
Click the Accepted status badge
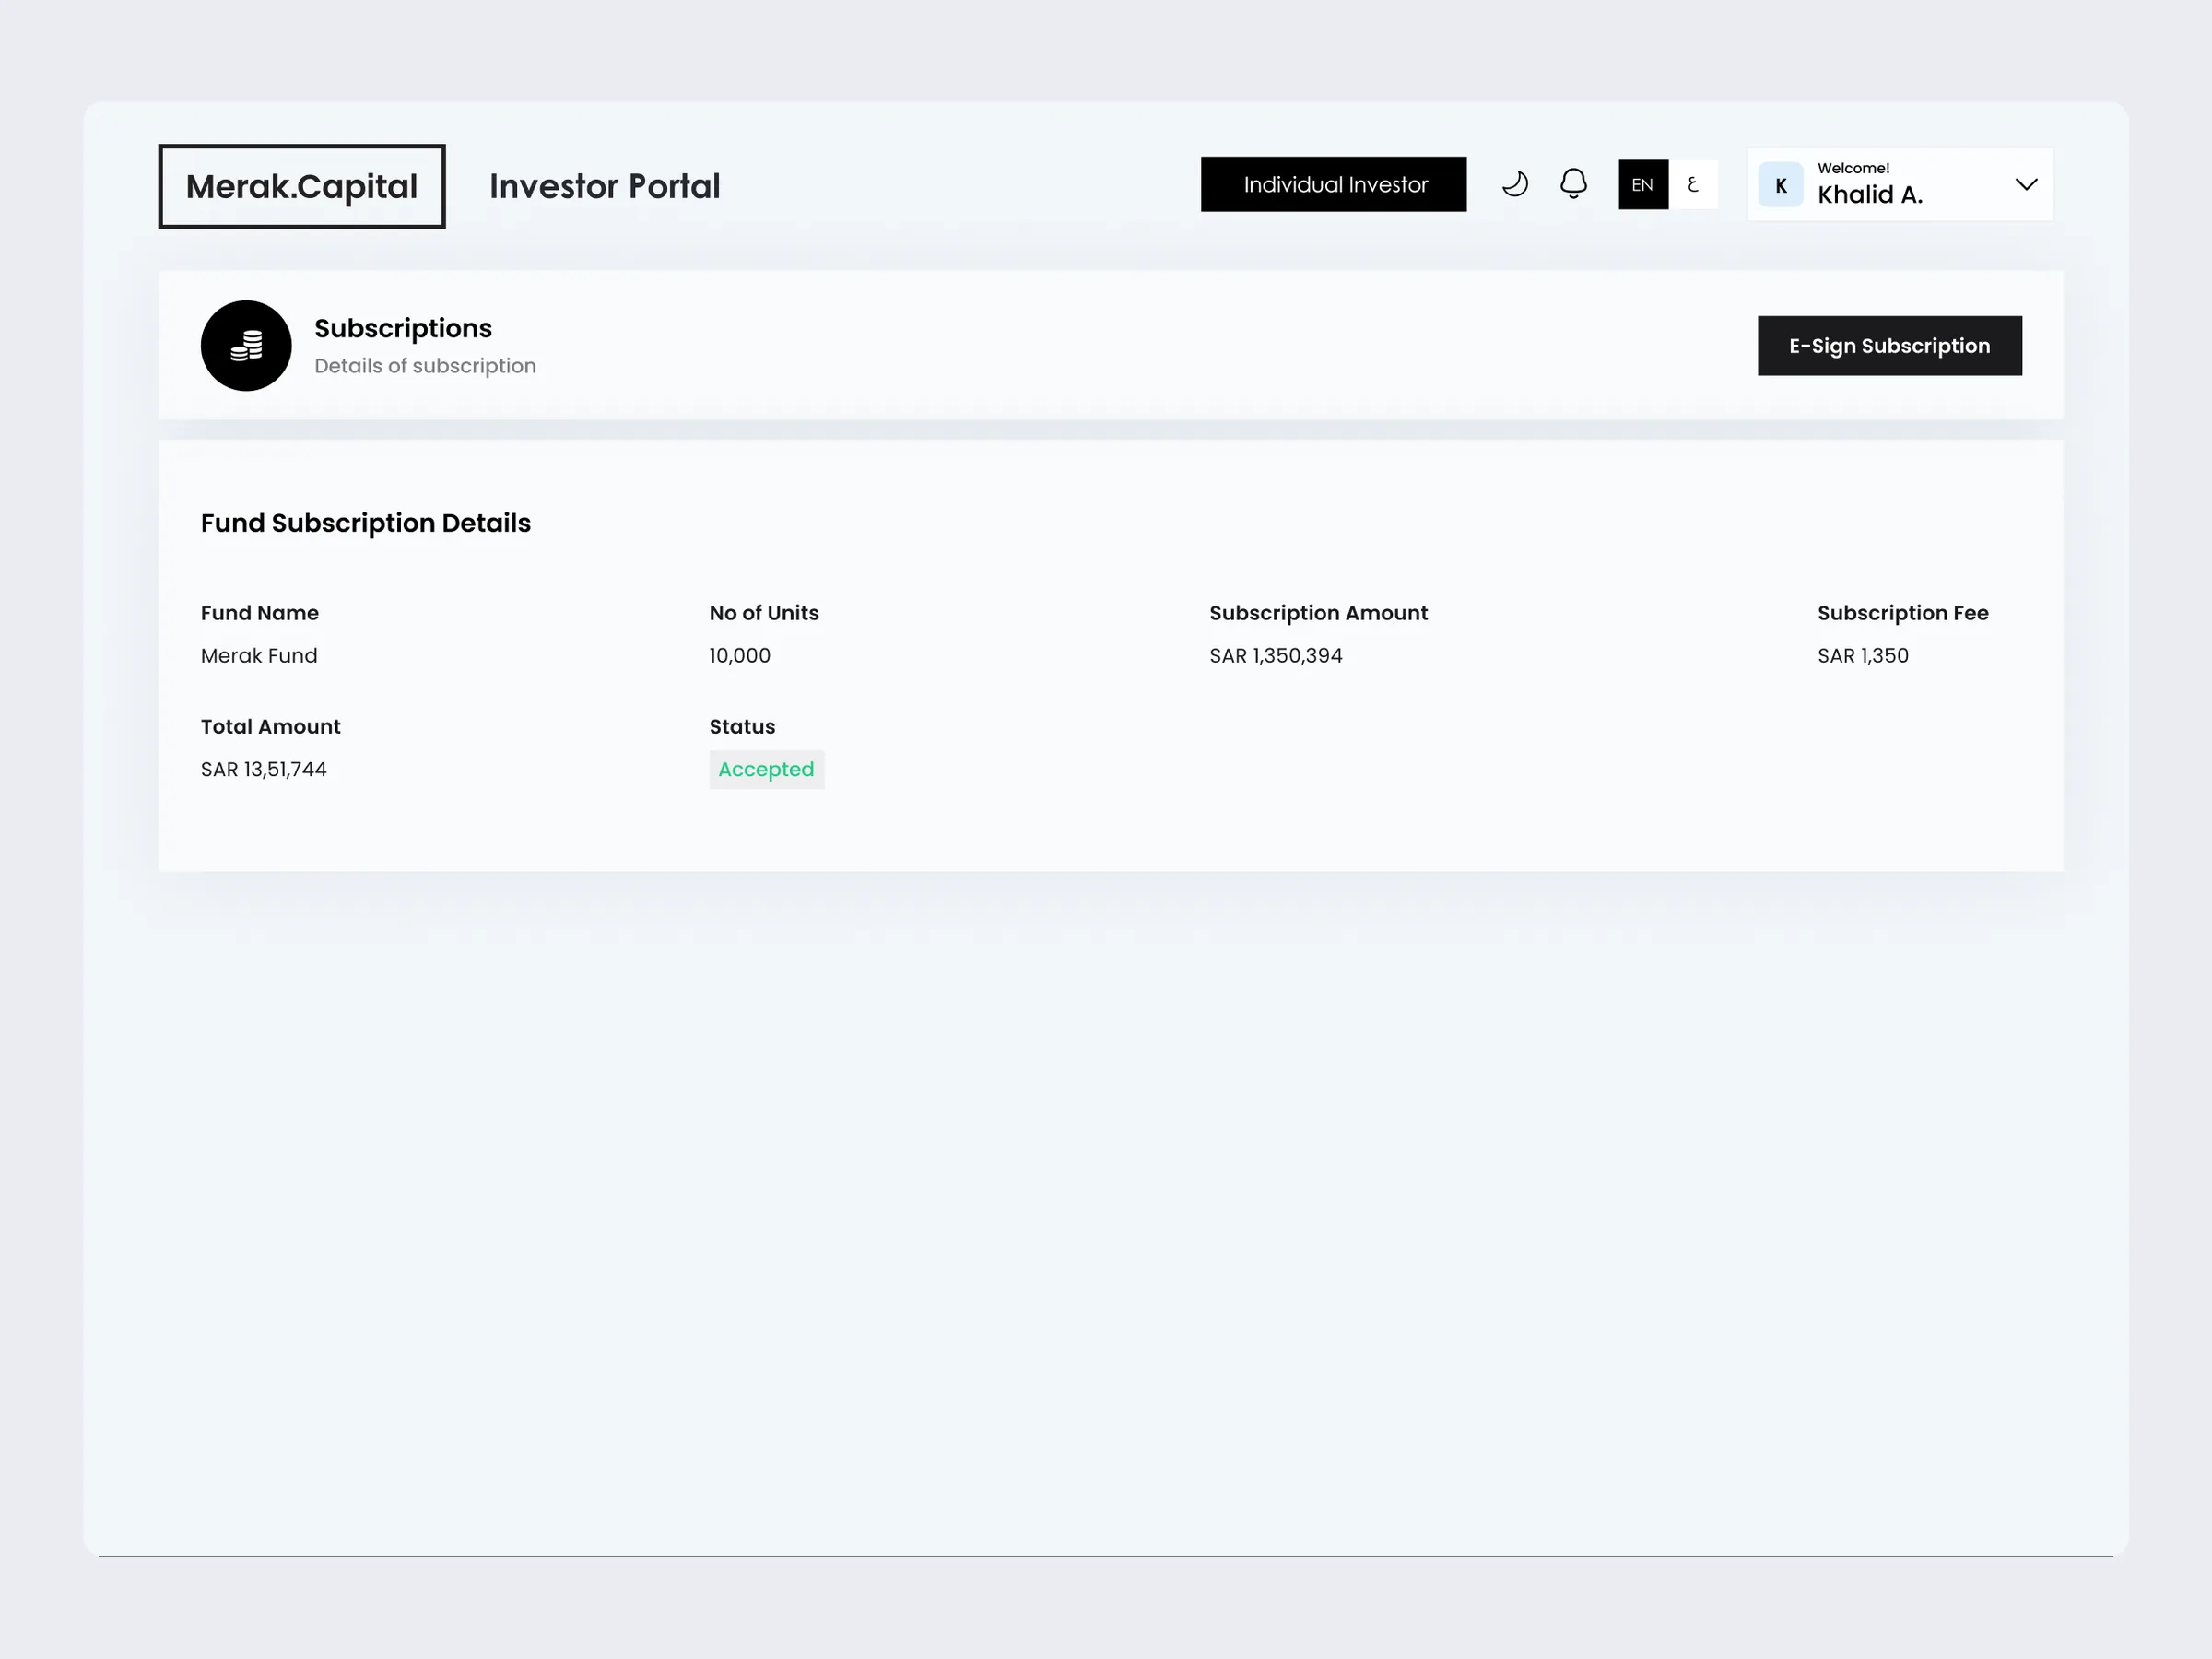766,769
